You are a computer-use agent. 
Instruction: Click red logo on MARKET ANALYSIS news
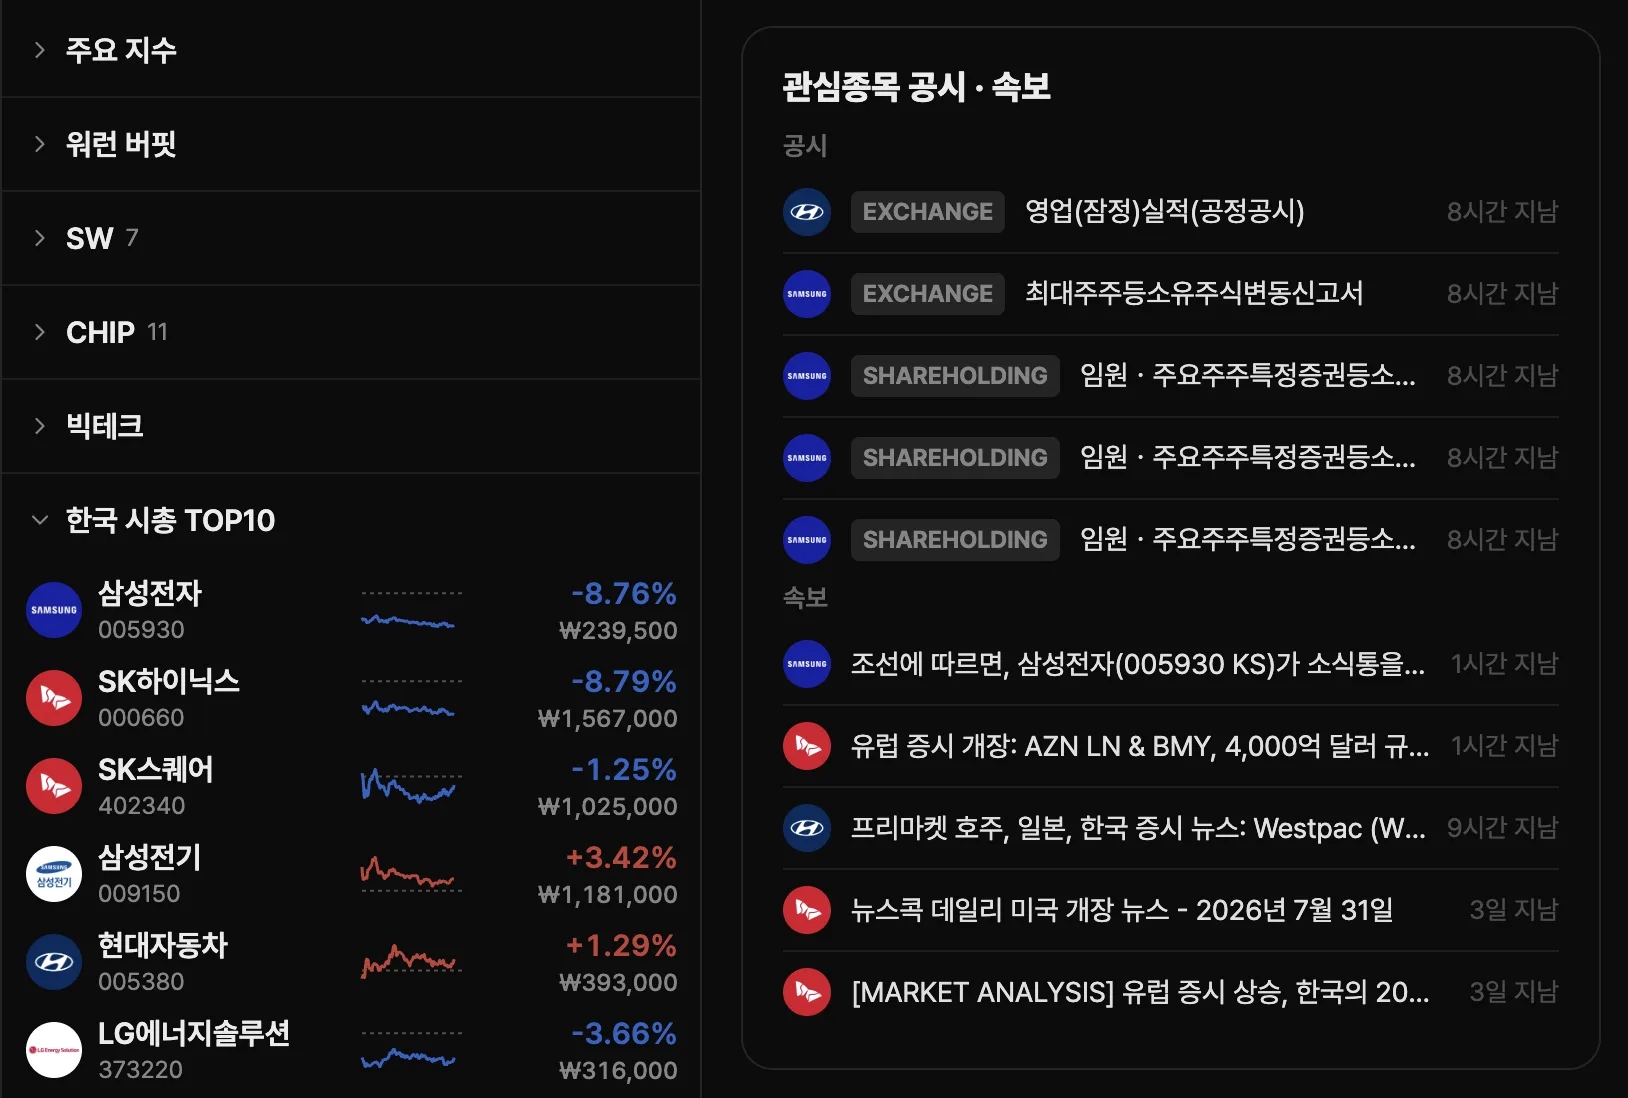[807, 992]
